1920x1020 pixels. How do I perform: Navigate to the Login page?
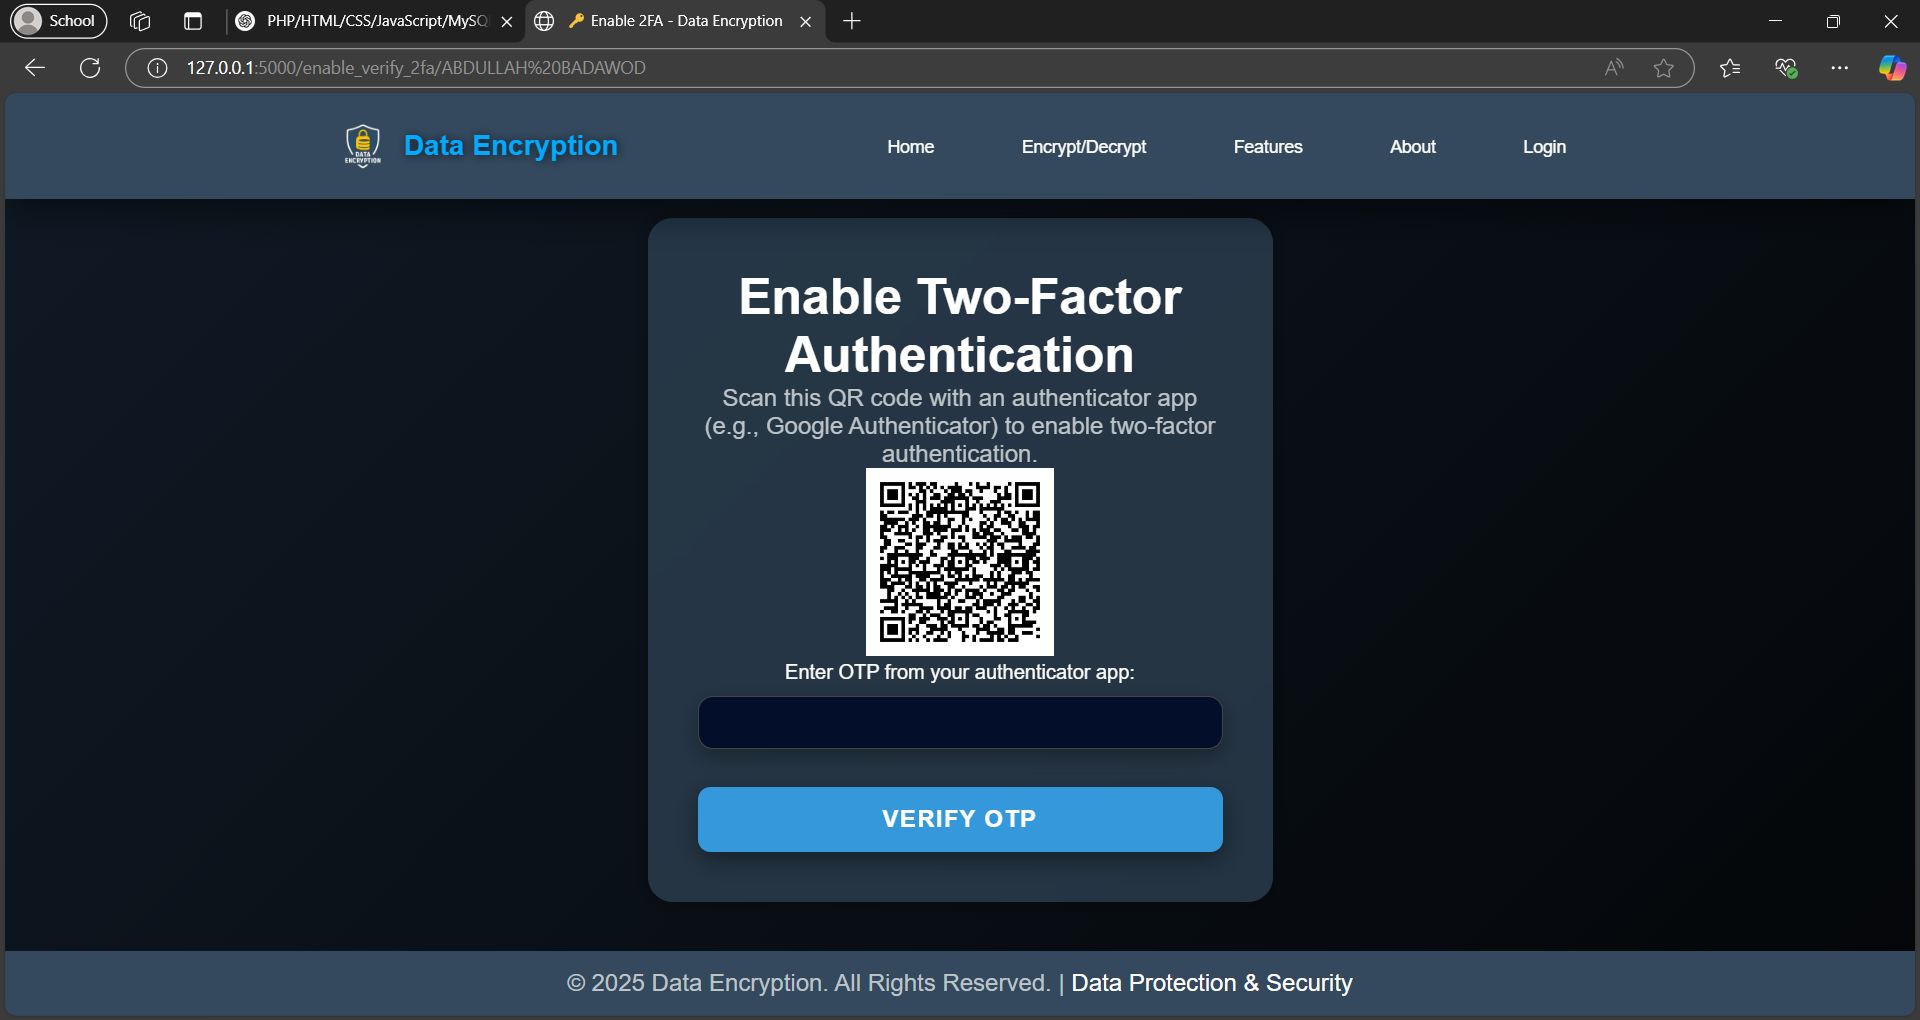[x=1544, y=147]
